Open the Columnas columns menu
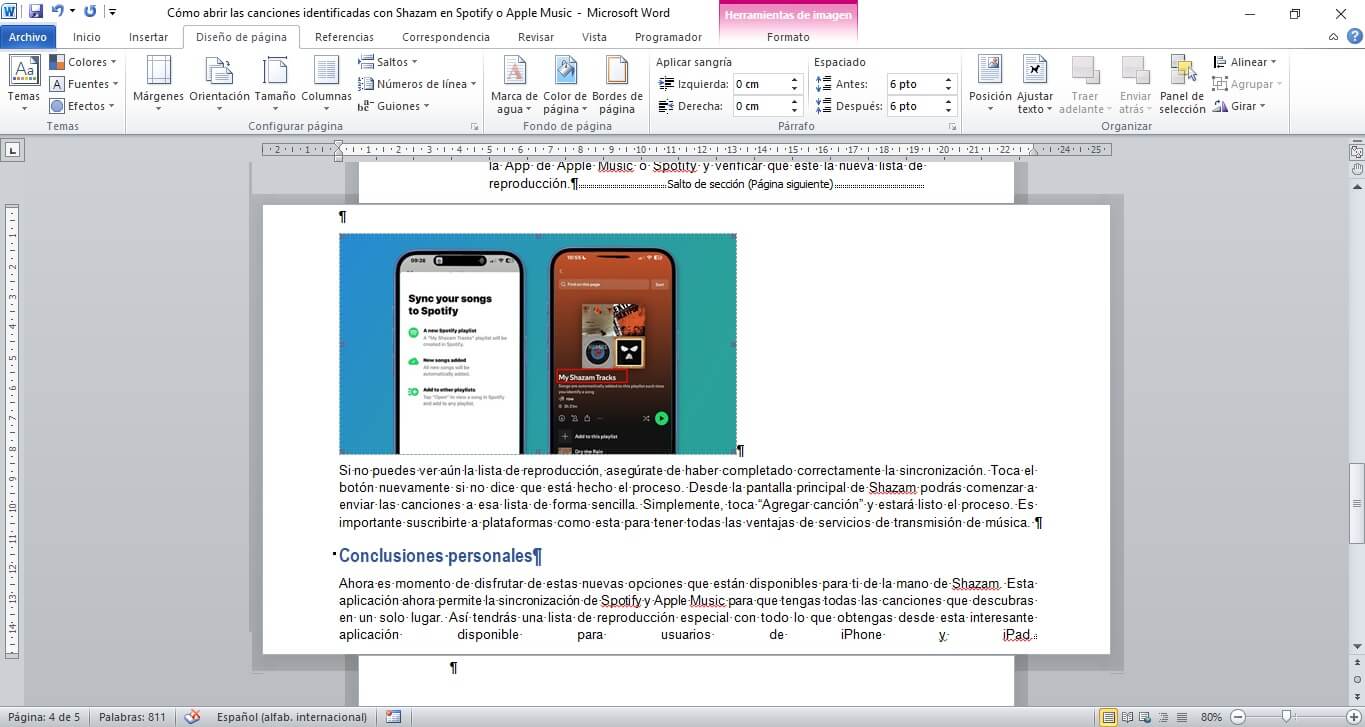Image resolution: width=1365 pixels, height=727 pixels. (326, 84)
